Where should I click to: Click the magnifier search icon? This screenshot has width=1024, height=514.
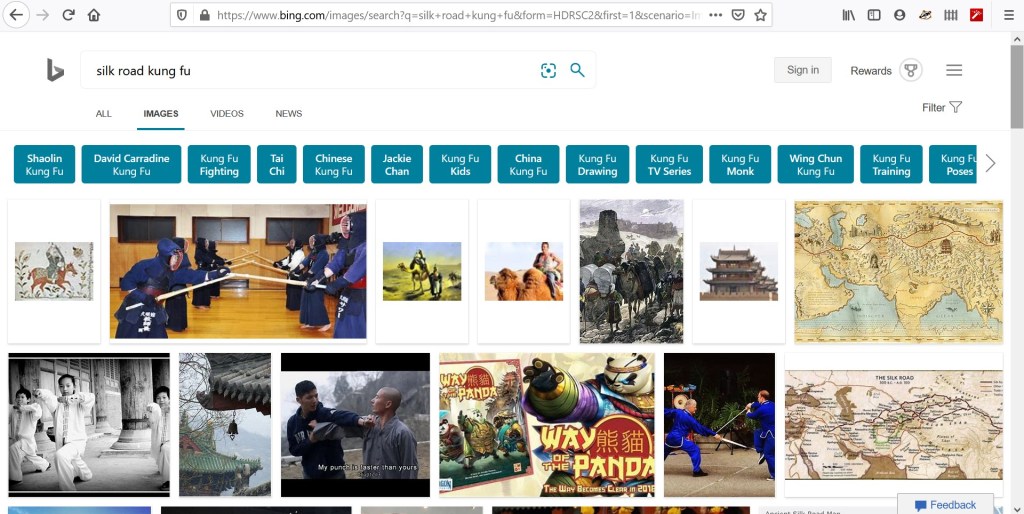577,70
